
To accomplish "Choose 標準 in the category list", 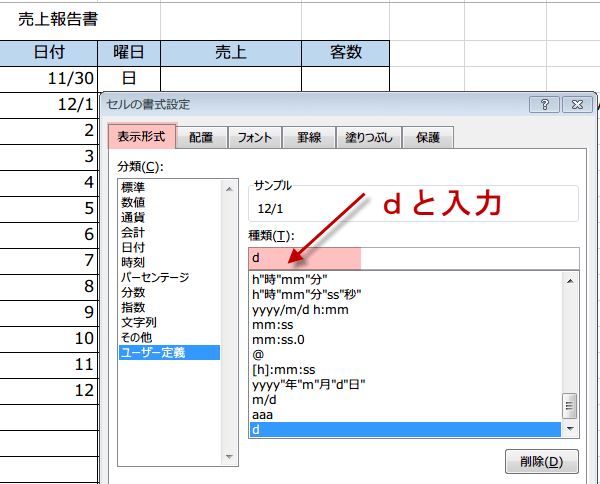I will coord(170,187).
